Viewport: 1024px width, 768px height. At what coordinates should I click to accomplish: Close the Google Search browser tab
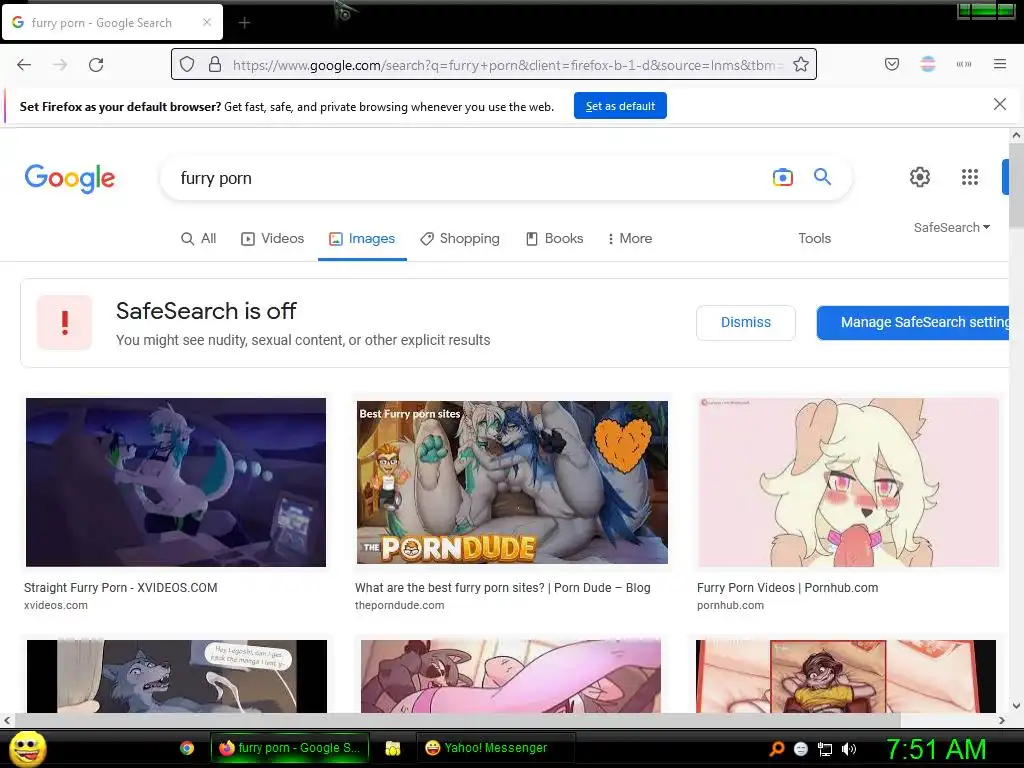(206, 22)
